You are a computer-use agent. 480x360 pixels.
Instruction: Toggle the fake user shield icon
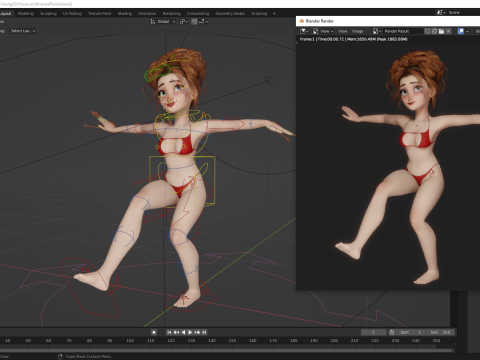pyautogui.click(x=427, y=31)
